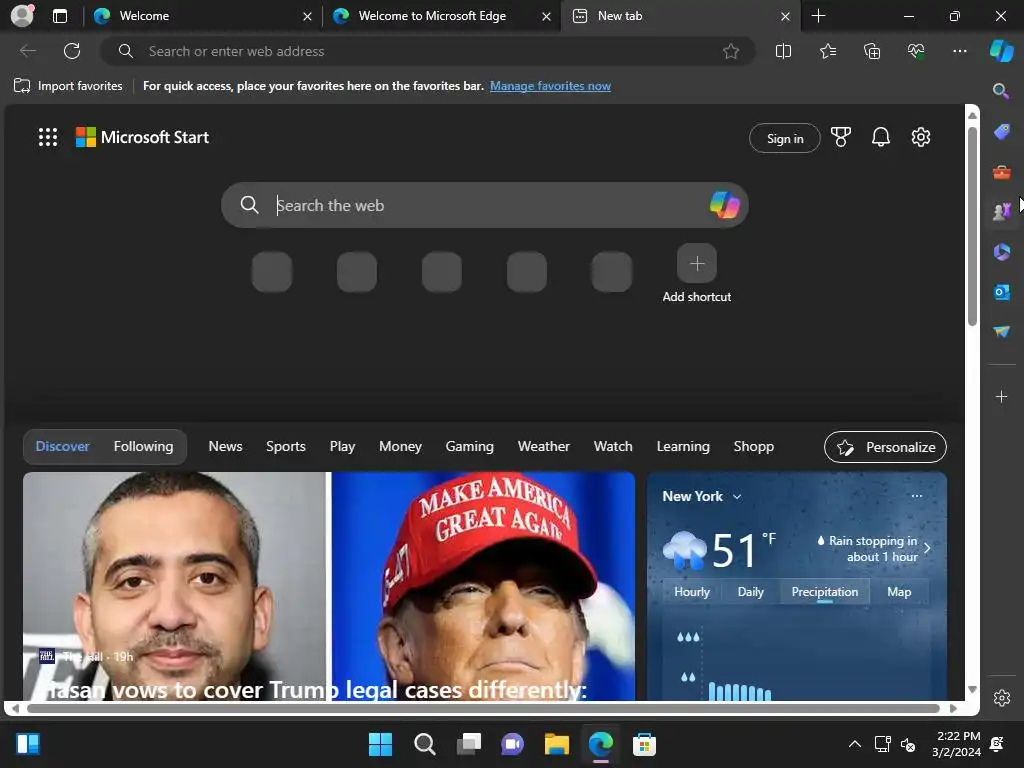Viewport: 1024px width, 768px height.
Task: Open weather card more options menu
Action: (x=917, y=496)
